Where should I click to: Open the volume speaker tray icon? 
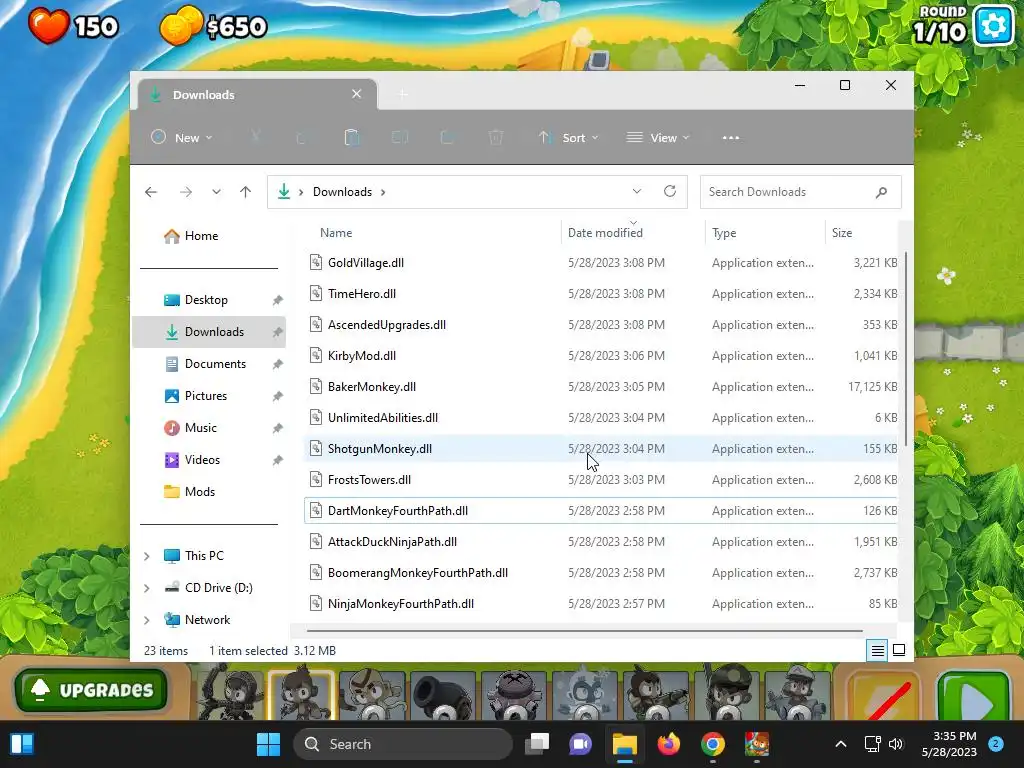tap(896, 744)
